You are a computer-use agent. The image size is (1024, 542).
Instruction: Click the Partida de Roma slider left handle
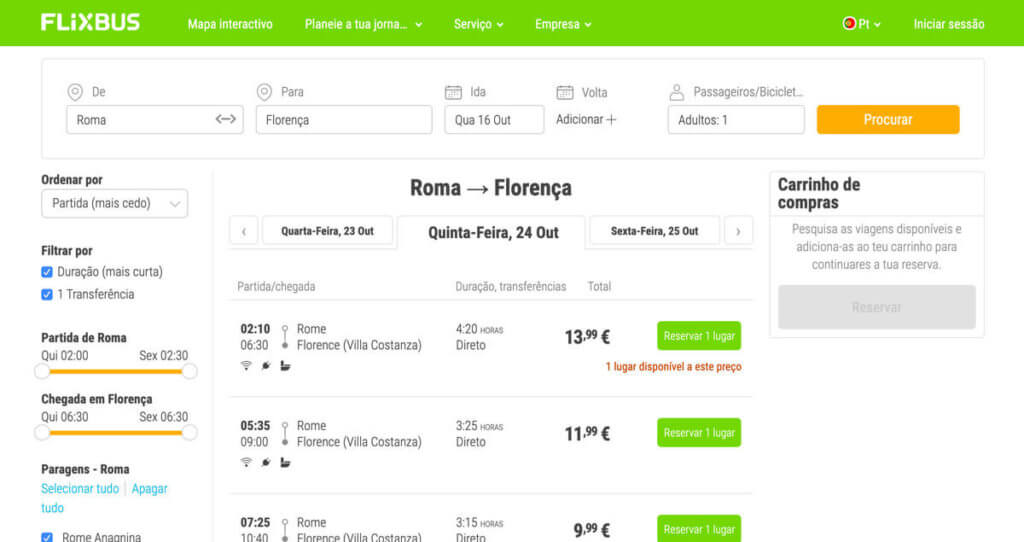click(42, 371)
